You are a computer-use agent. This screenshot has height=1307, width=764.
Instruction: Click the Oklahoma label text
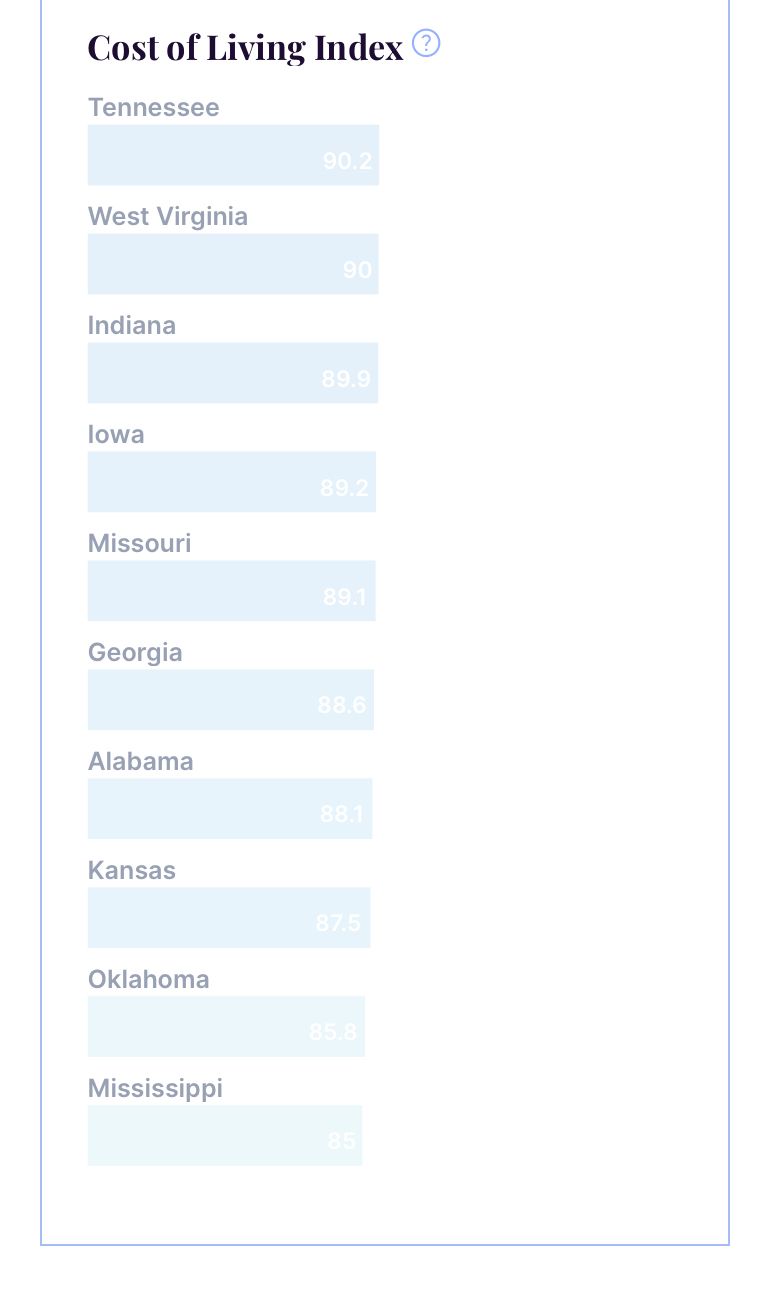(x=149, y=979)
